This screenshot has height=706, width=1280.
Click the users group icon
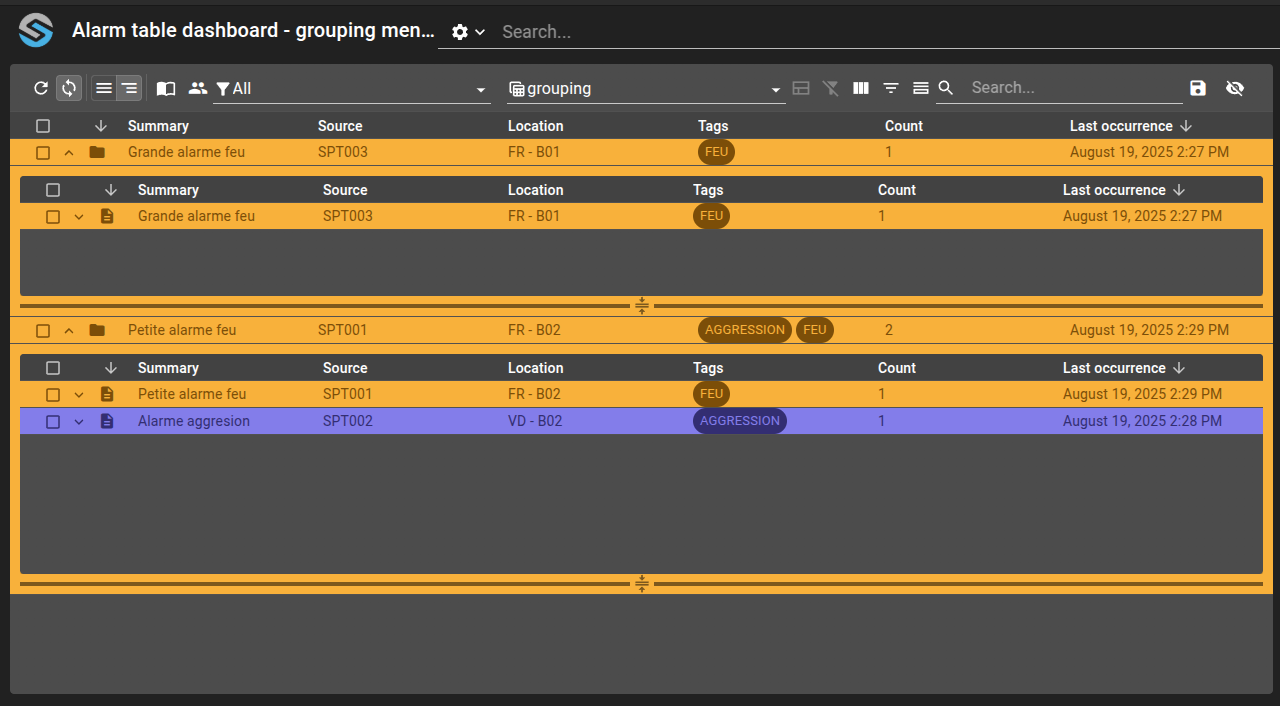click(x=198, y=88)
